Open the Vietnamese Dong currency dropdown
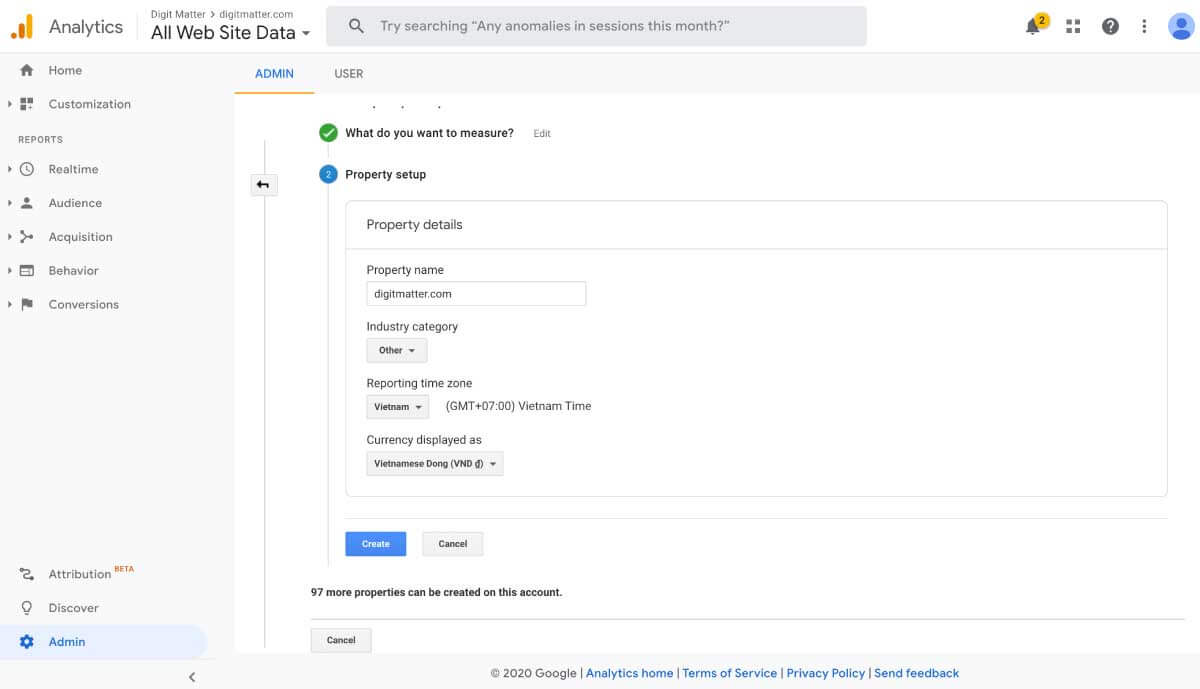Screen dimensions: 1200x689 coord(434,463)
